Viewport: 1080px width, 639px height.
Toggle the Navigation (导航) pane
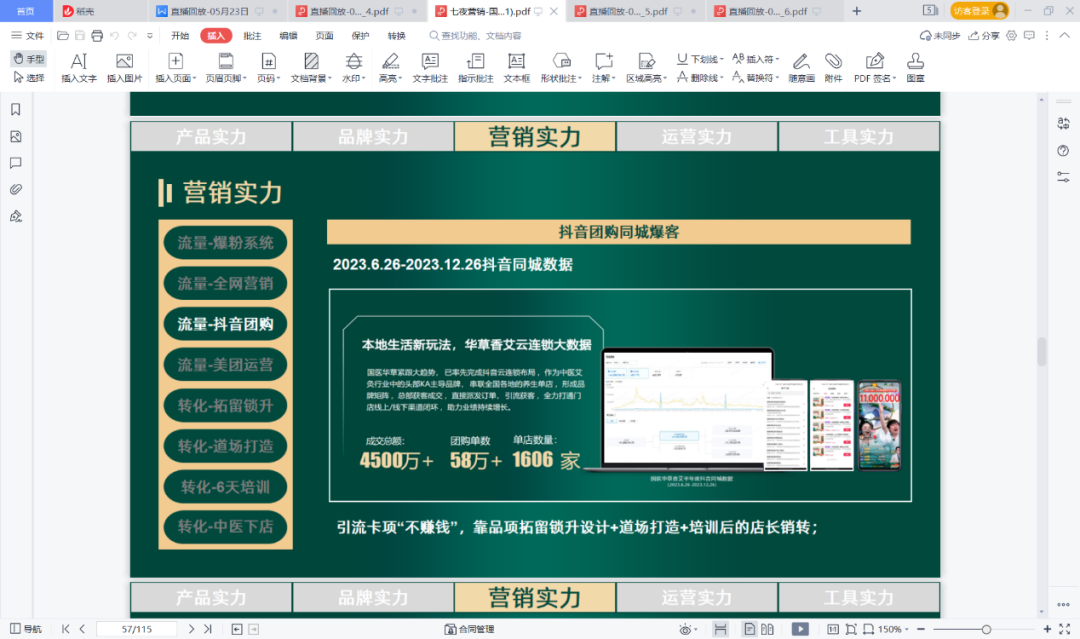tap(25, 629)
